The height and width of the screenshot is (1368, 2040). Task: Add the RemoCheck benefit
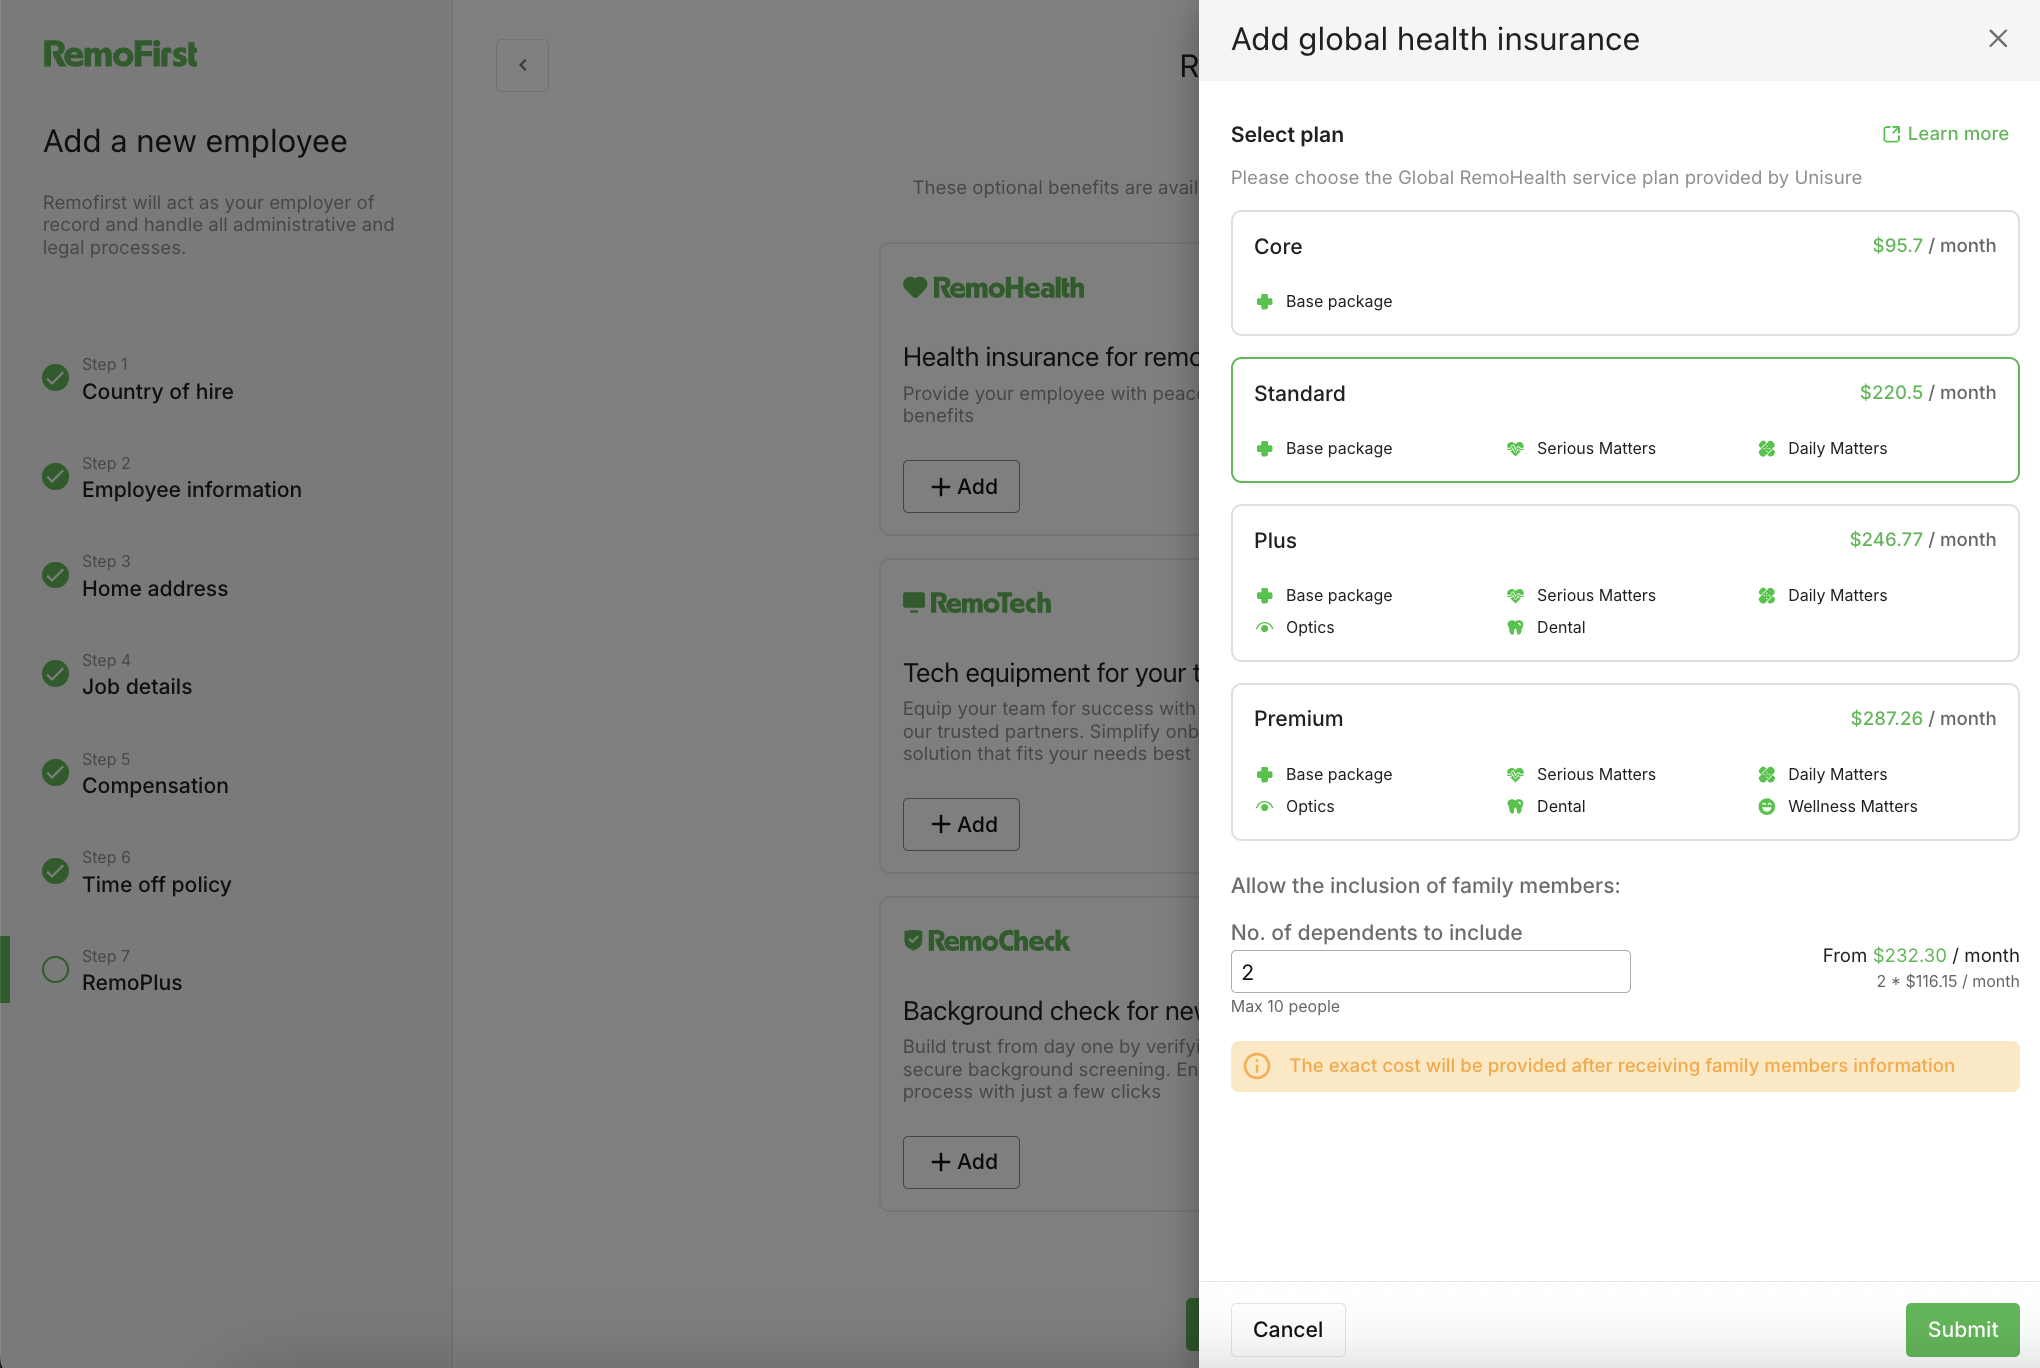click(961, 1162)
